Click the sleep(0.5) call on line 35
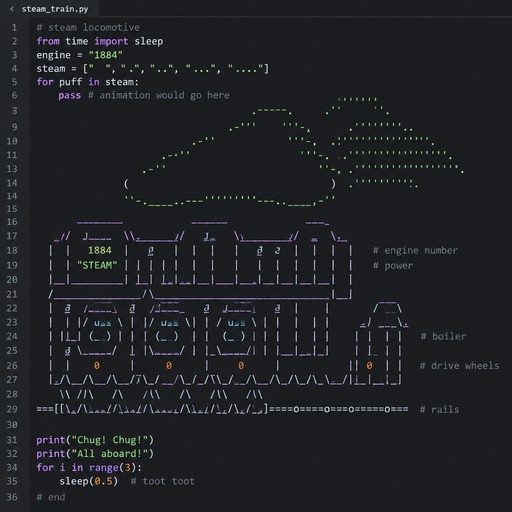 (89, 481)
